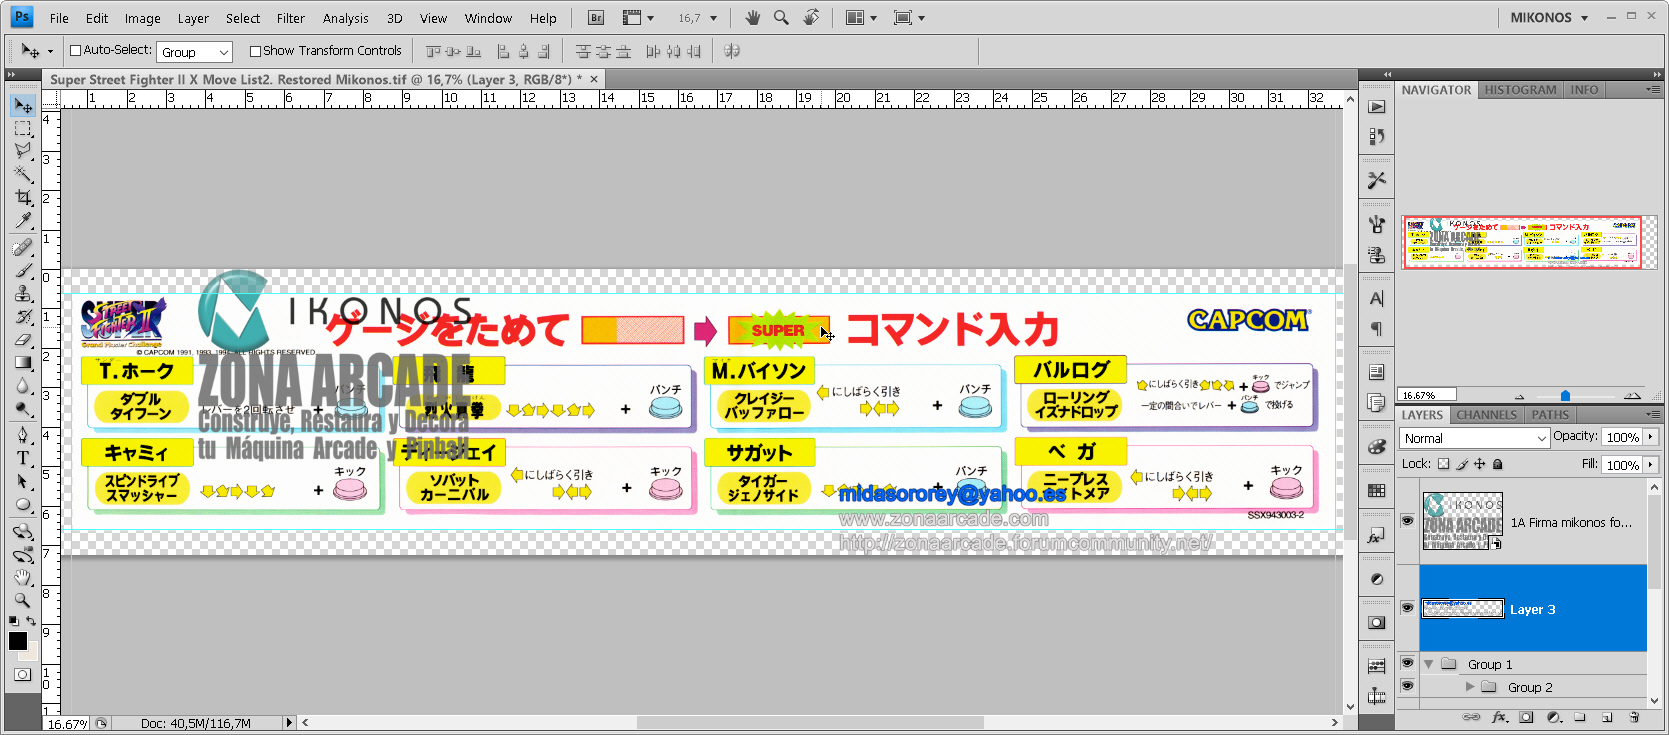Switch to the Channels tab
This screenshot has width=1669, height=735.
pyautogui.click(x=1486, y=415)
